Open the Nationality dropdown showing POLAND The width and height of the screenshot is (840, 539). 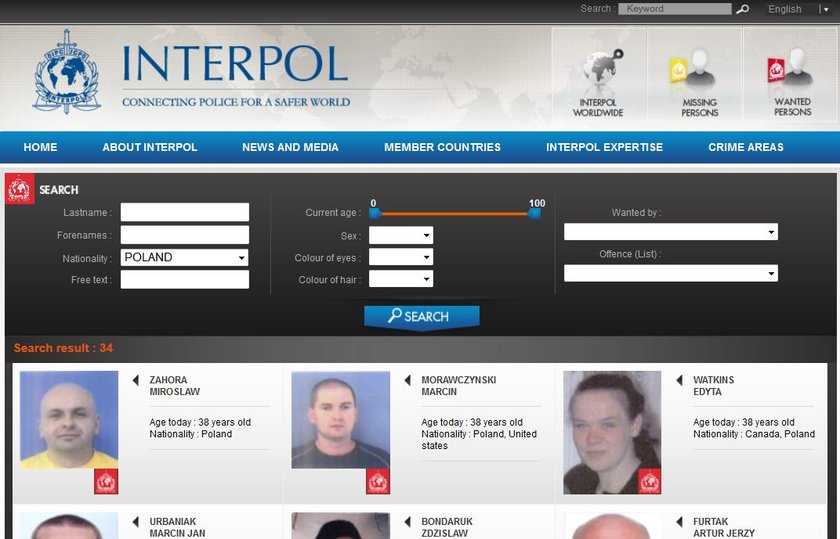pyautogui.click(x=185, y=258)
